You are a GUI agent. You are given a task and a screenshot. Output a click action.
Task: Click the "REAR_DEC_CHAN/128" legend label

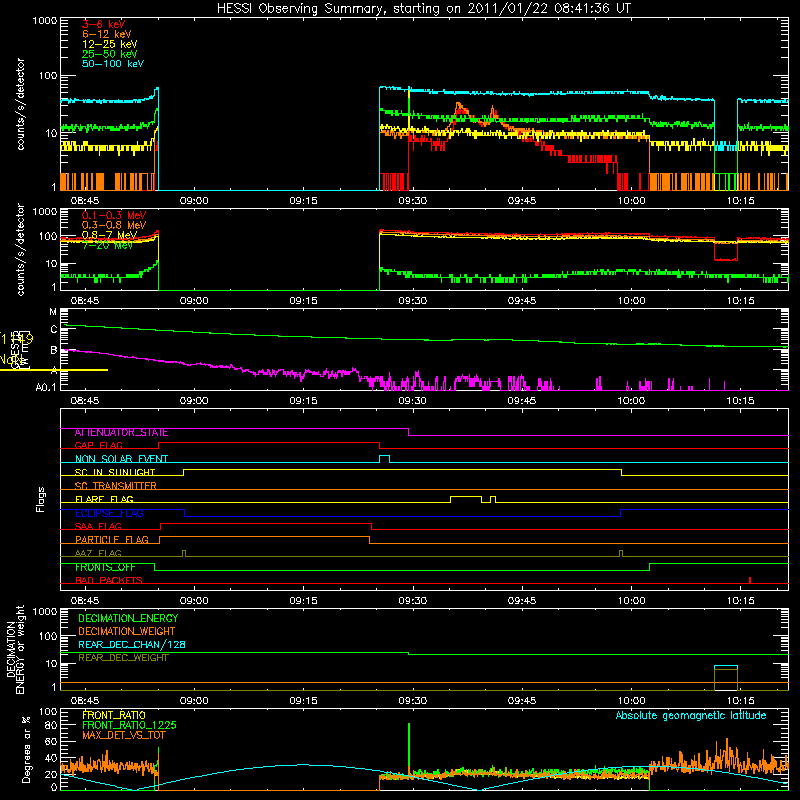(x=132, y=644)
